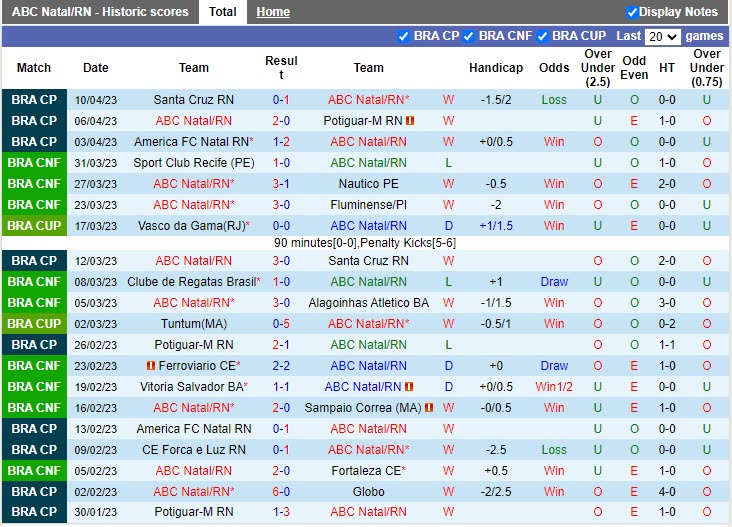Click BRA CUP badge in Vasco da Gama row

[34, 226]
